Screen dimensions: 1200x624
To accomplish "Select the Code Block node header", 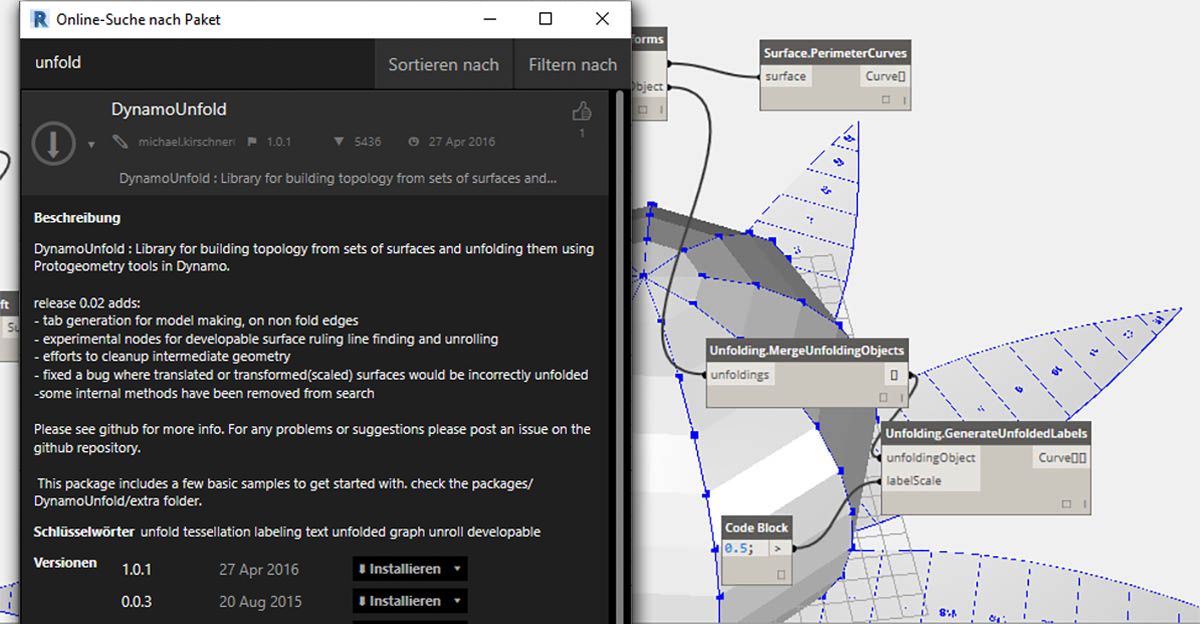I will (756, 527).
